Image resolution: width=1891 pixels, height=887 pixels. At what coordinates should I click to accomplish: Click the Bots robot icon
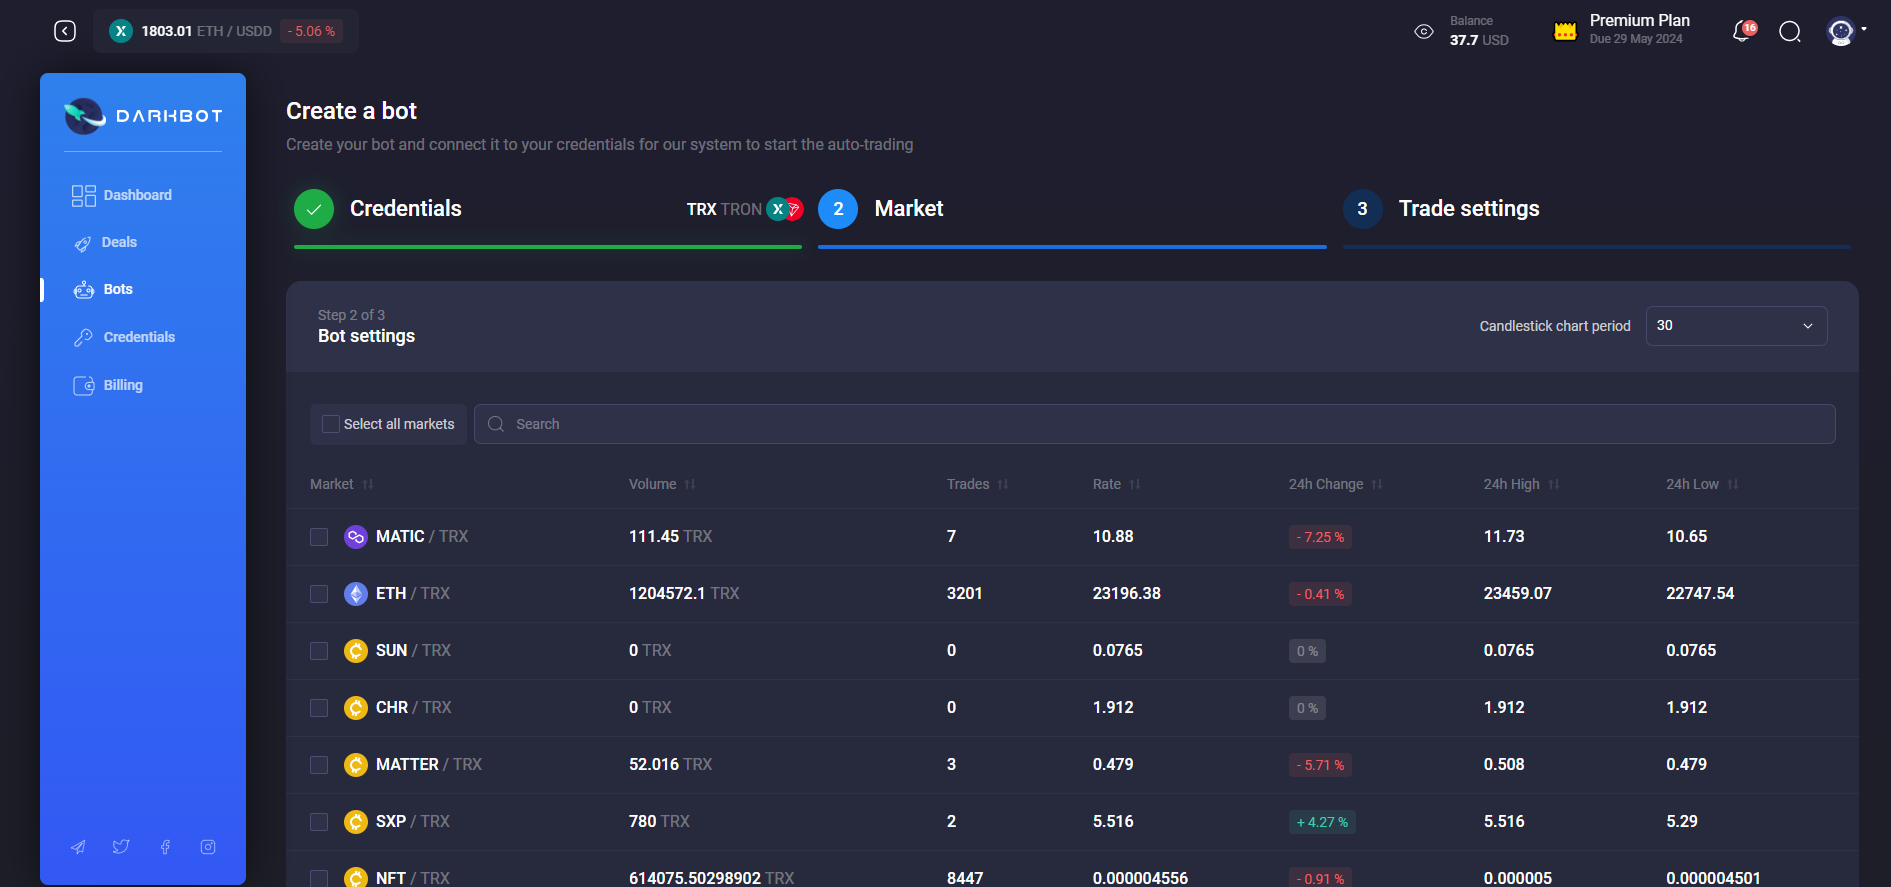point(84,290)
